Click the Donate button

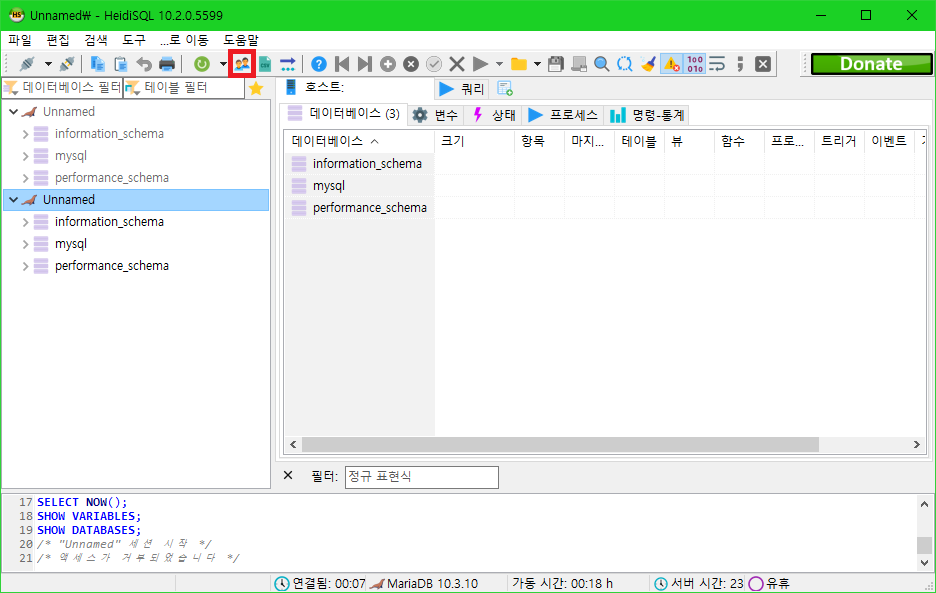(x=872, y=64)
